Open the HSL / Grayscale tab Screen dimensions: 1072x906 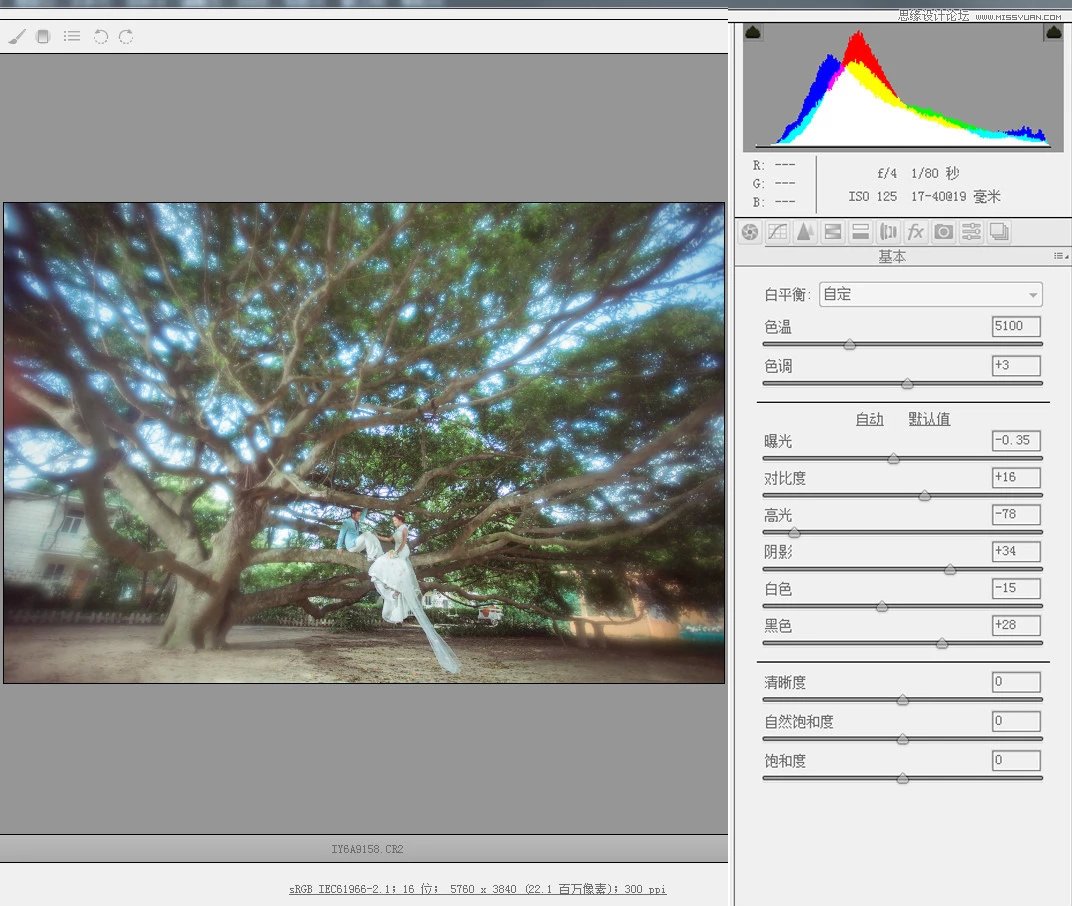tap(833, 232)
